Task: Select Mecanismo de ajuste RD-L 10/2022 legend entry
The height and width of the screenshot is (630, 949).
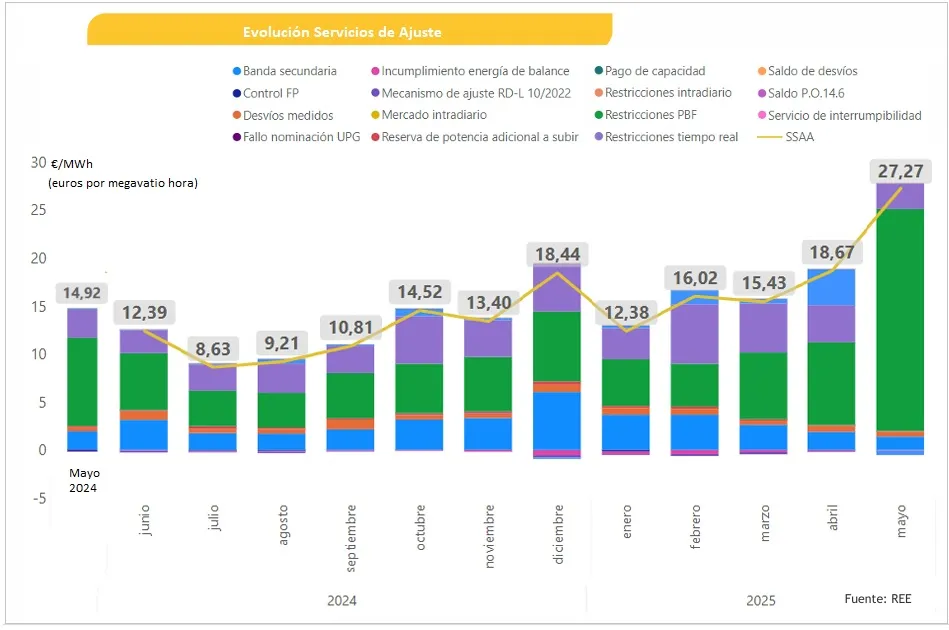Action: pyautogui.click(x=471, y=93)
